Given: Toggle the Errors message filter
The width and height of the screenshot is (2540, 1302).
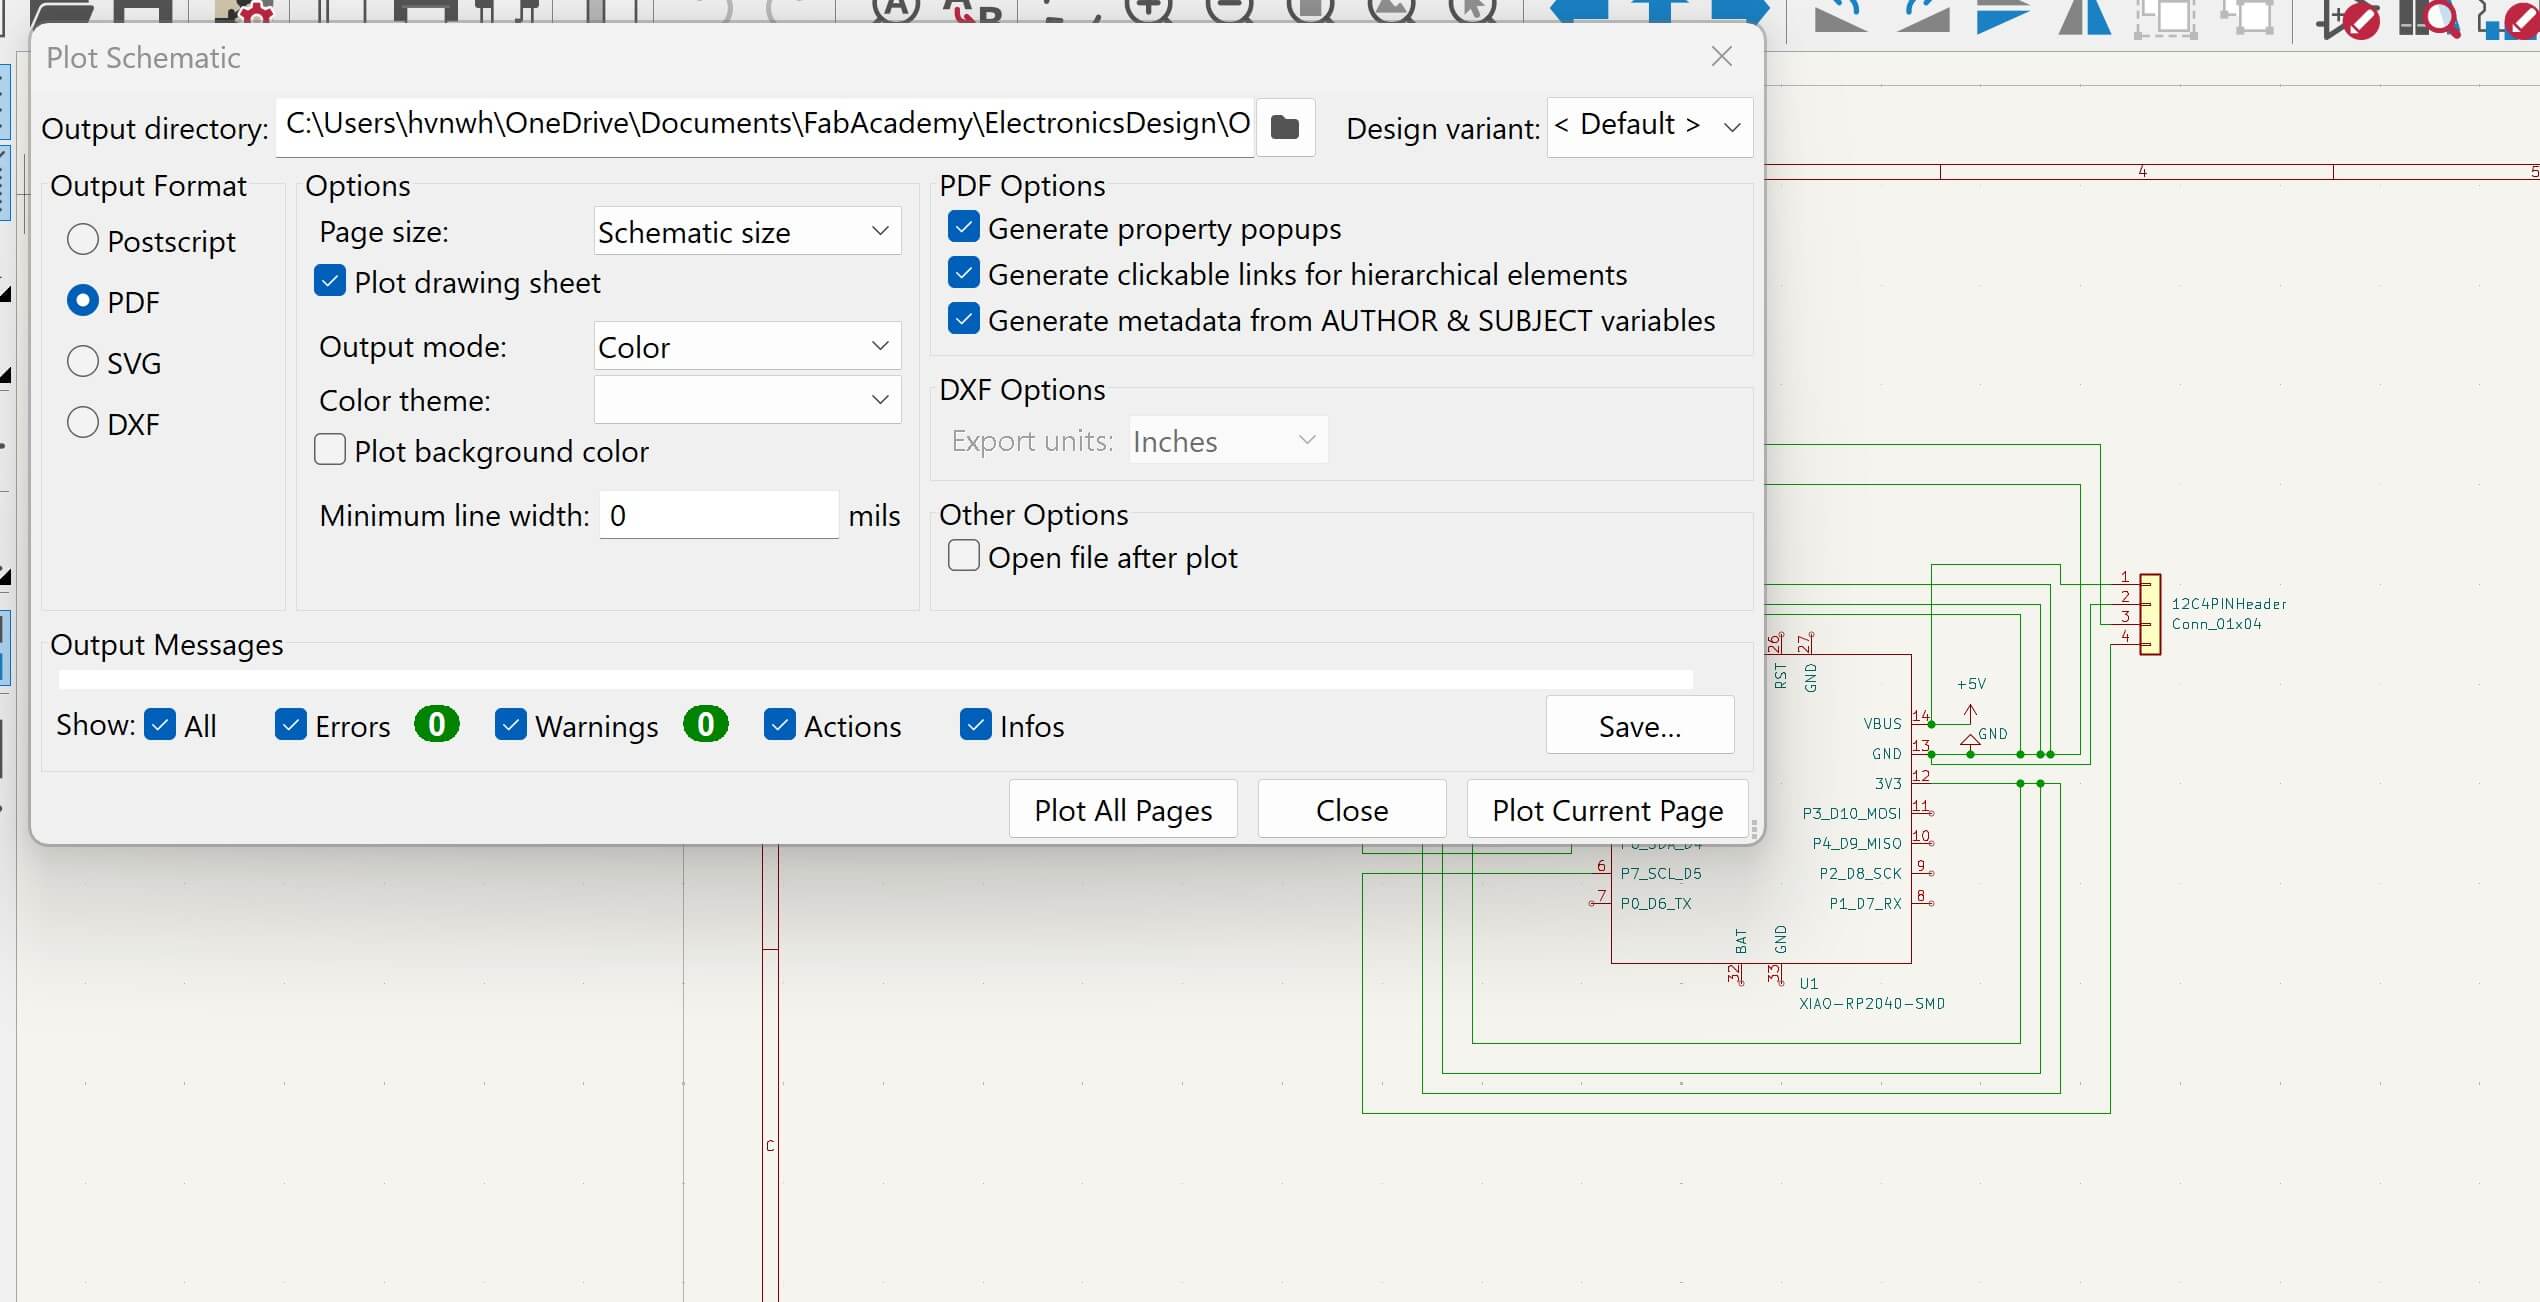Looking at the screenshot, I should coord(290,724).
